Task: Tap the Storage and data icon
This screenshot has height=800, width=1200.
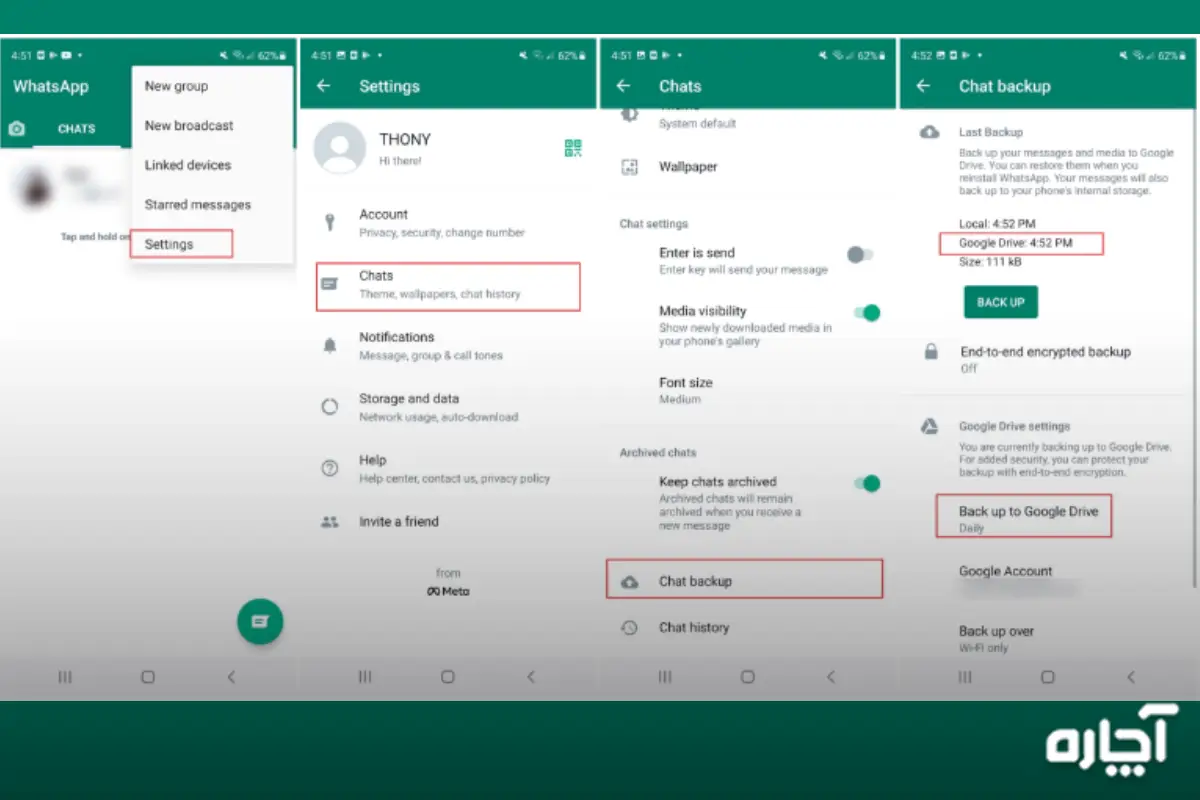Action: click(328, 406)
